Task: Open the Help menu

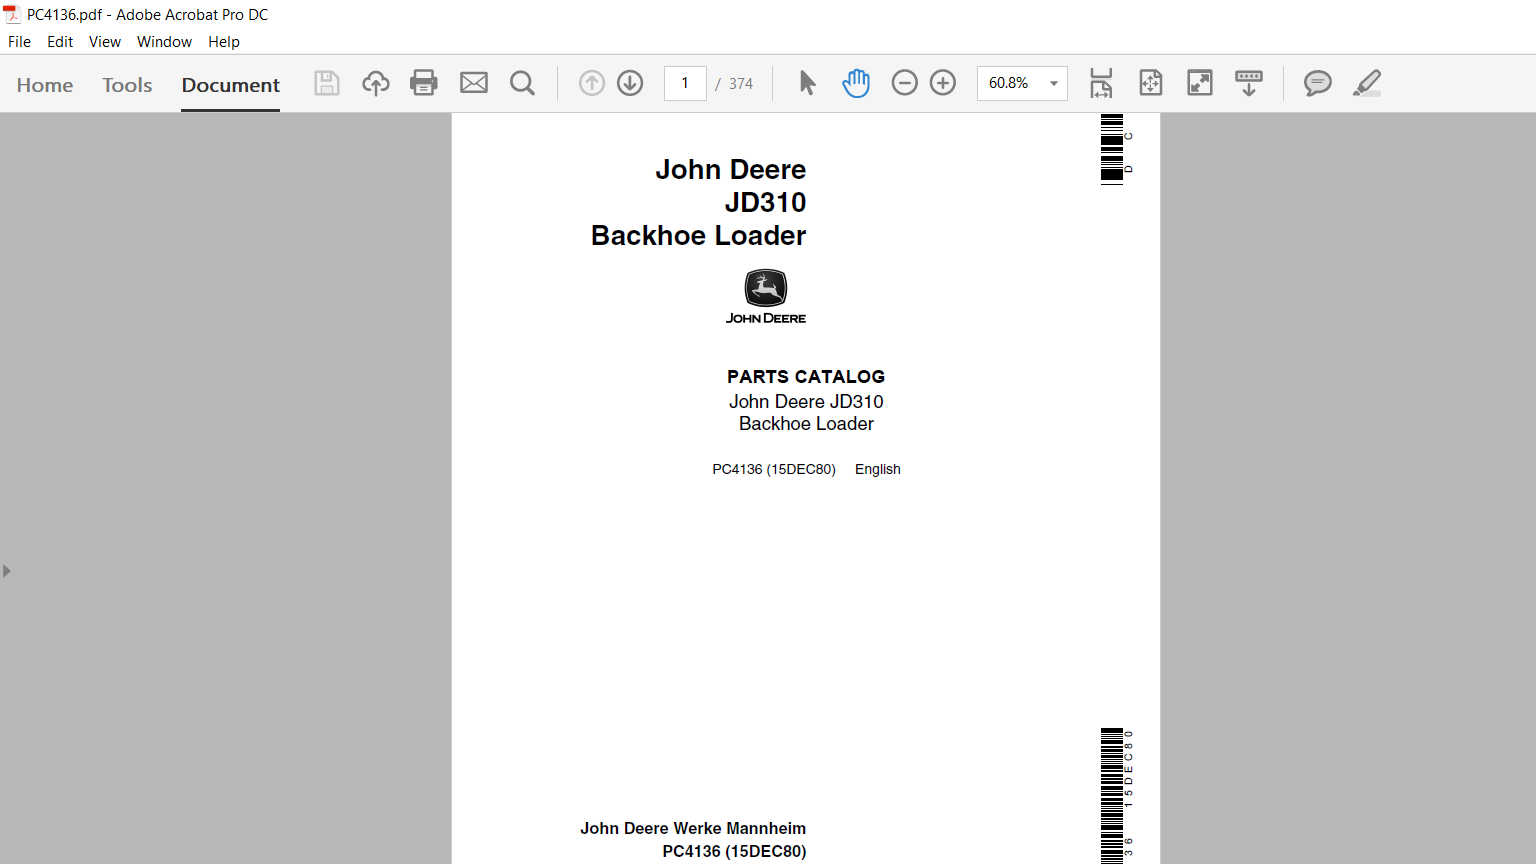Action: click(224, 42)
